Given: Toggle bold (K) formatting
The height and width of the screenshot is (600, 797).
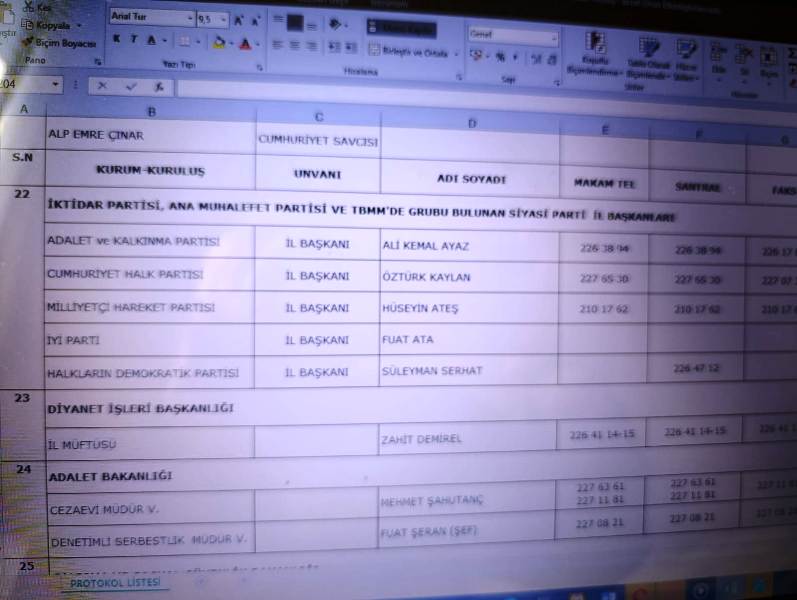Looking at the screenshot, I should [117, 40].
